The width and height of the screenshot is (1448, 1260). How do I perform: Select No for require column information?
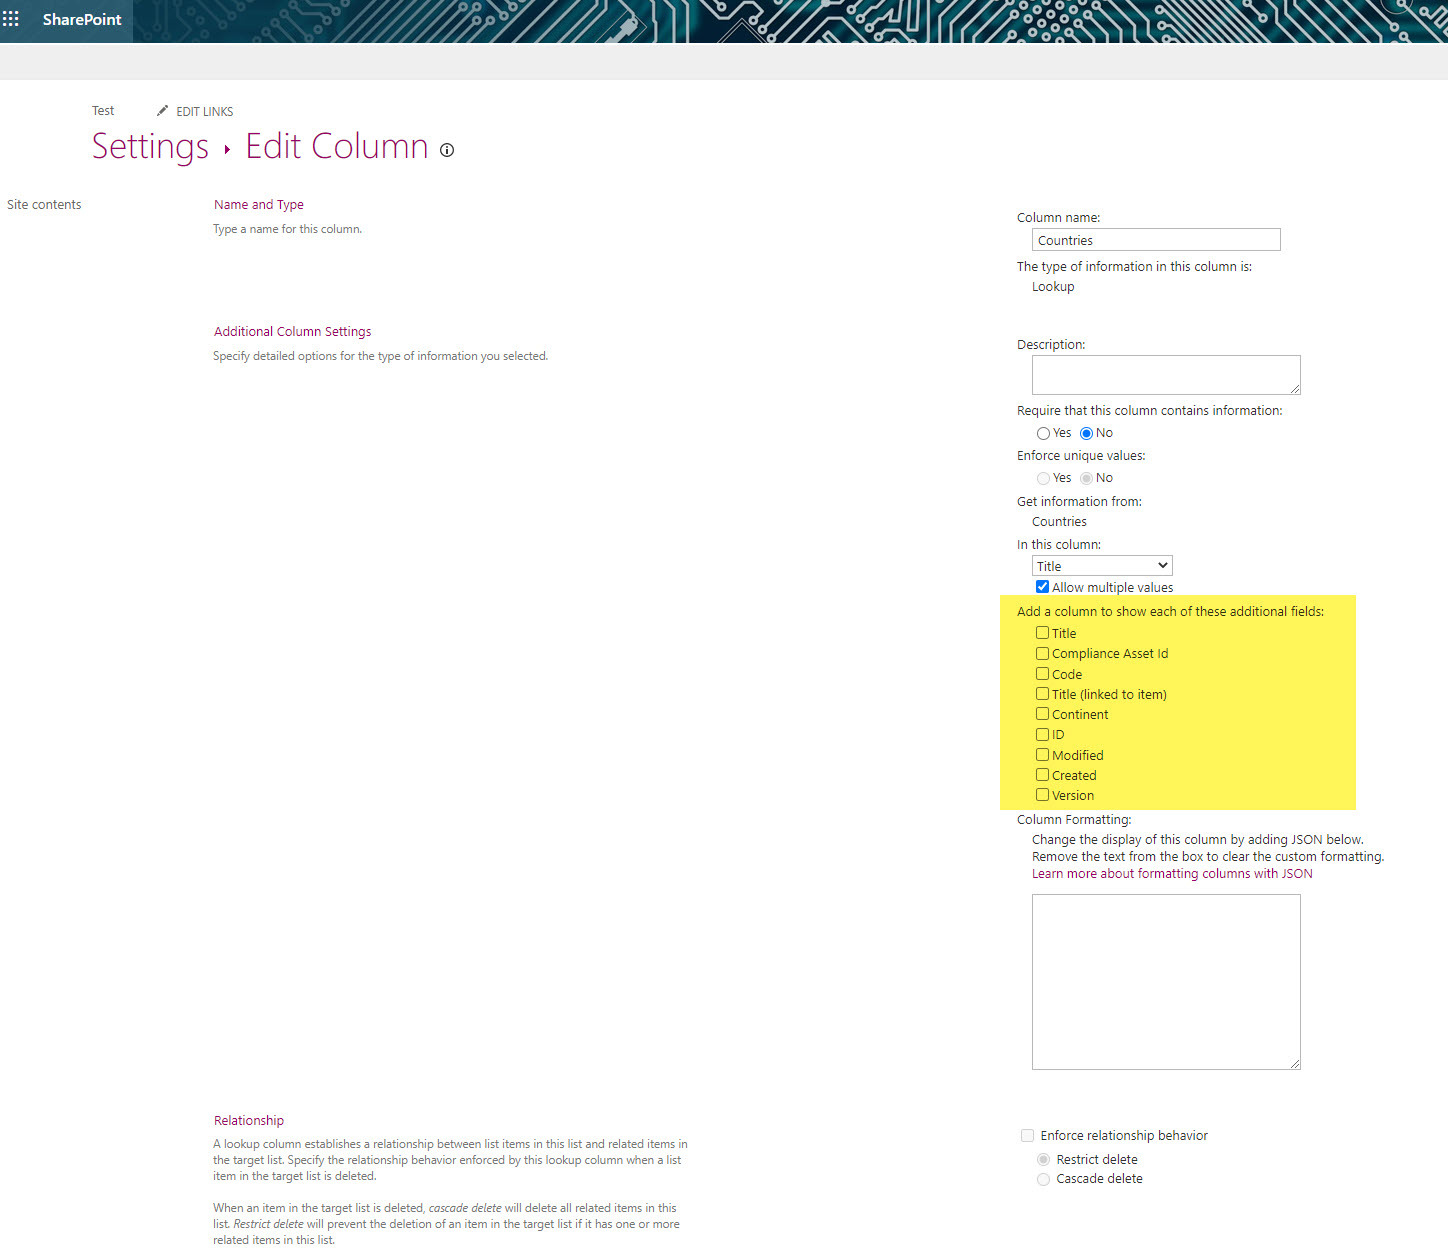pyautogui.click(x=1086, y=434)
